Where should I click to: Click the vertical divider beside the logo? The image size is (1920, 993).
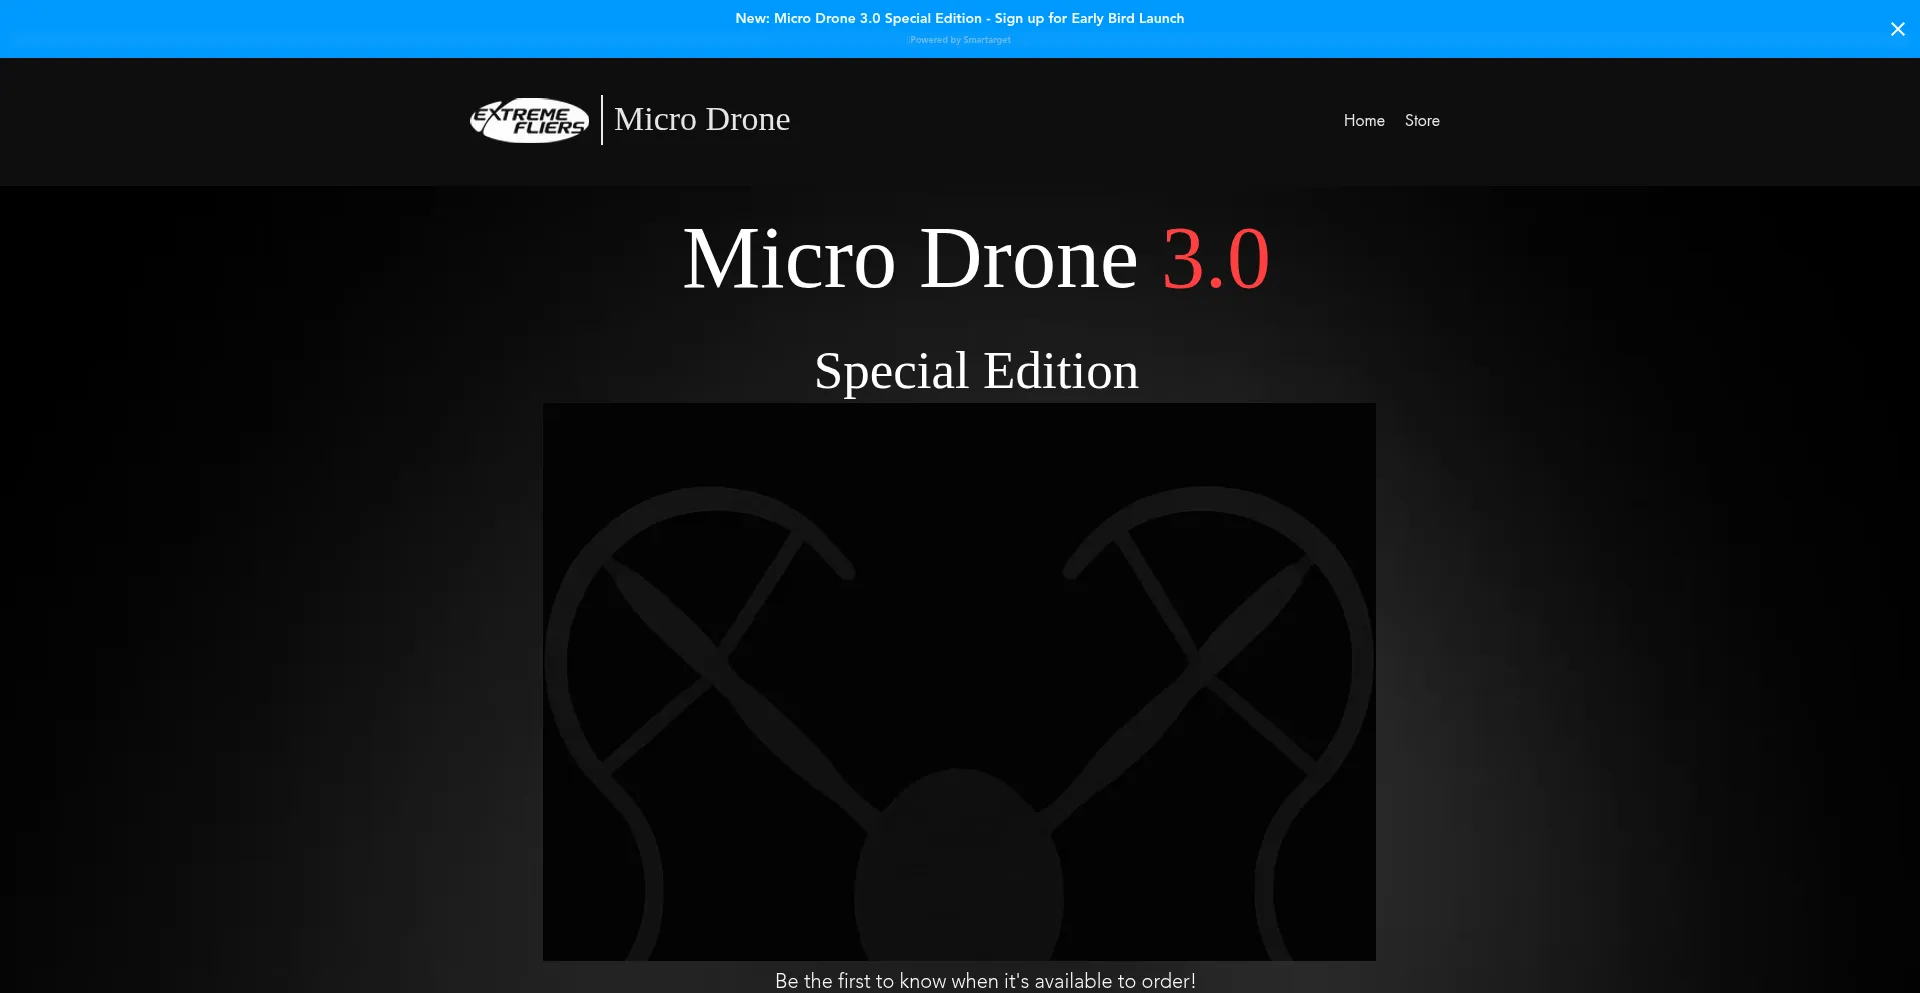coord(602,120)
